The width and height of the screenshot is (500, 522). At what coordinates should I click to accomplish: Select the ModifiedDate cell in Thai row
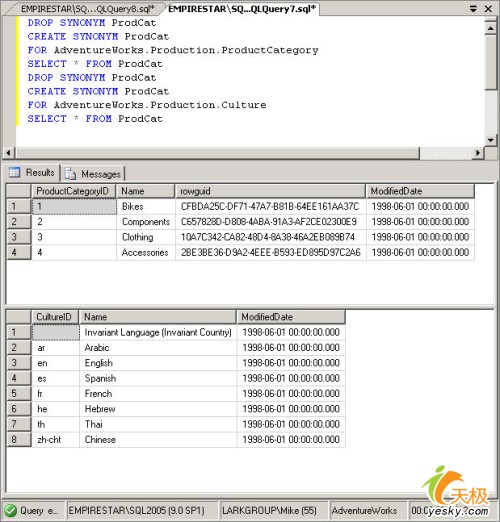pos(291,424)
